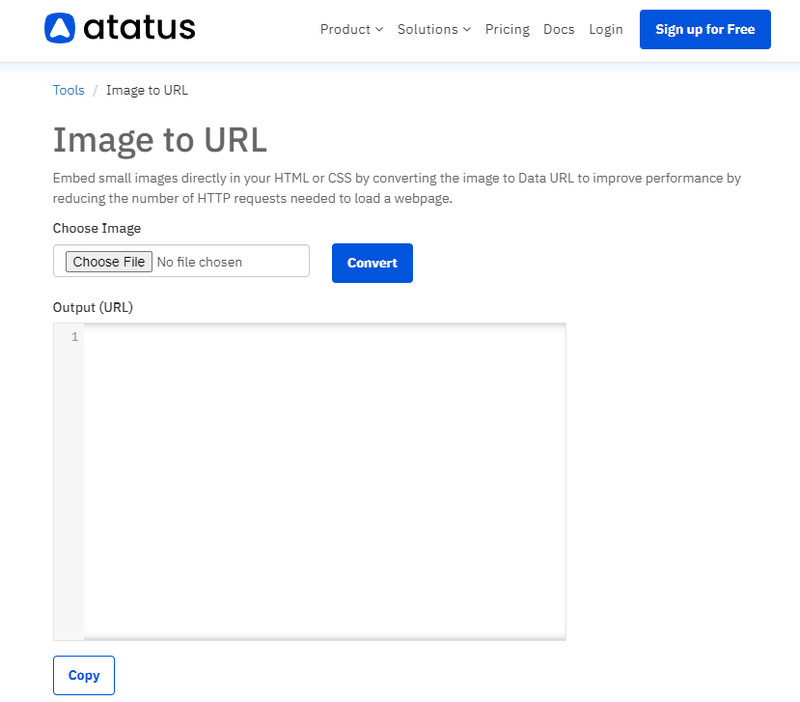Open the Product dropdown menu
This screenshot has width=800, height=702.
pyautogui.click(x=345, y=30)
